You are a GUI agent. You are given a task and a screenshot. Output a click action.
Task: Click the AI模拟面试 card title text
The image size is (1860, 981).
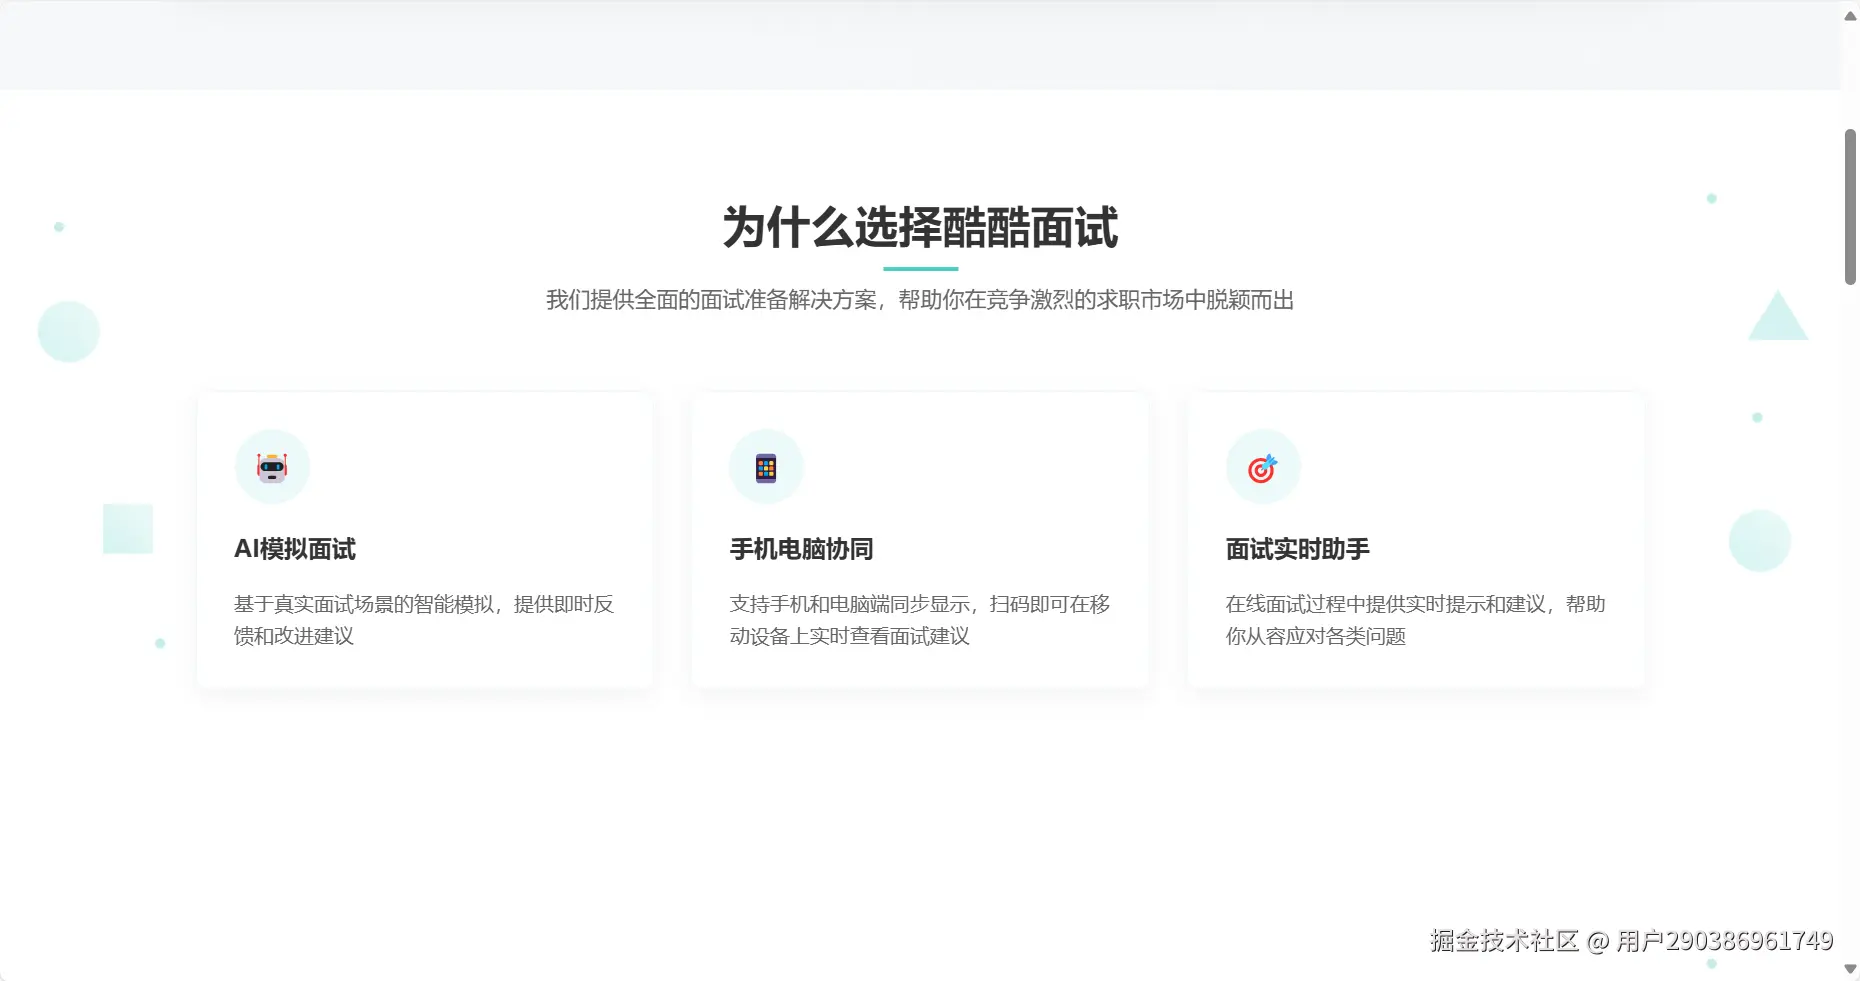click(294, 549)
